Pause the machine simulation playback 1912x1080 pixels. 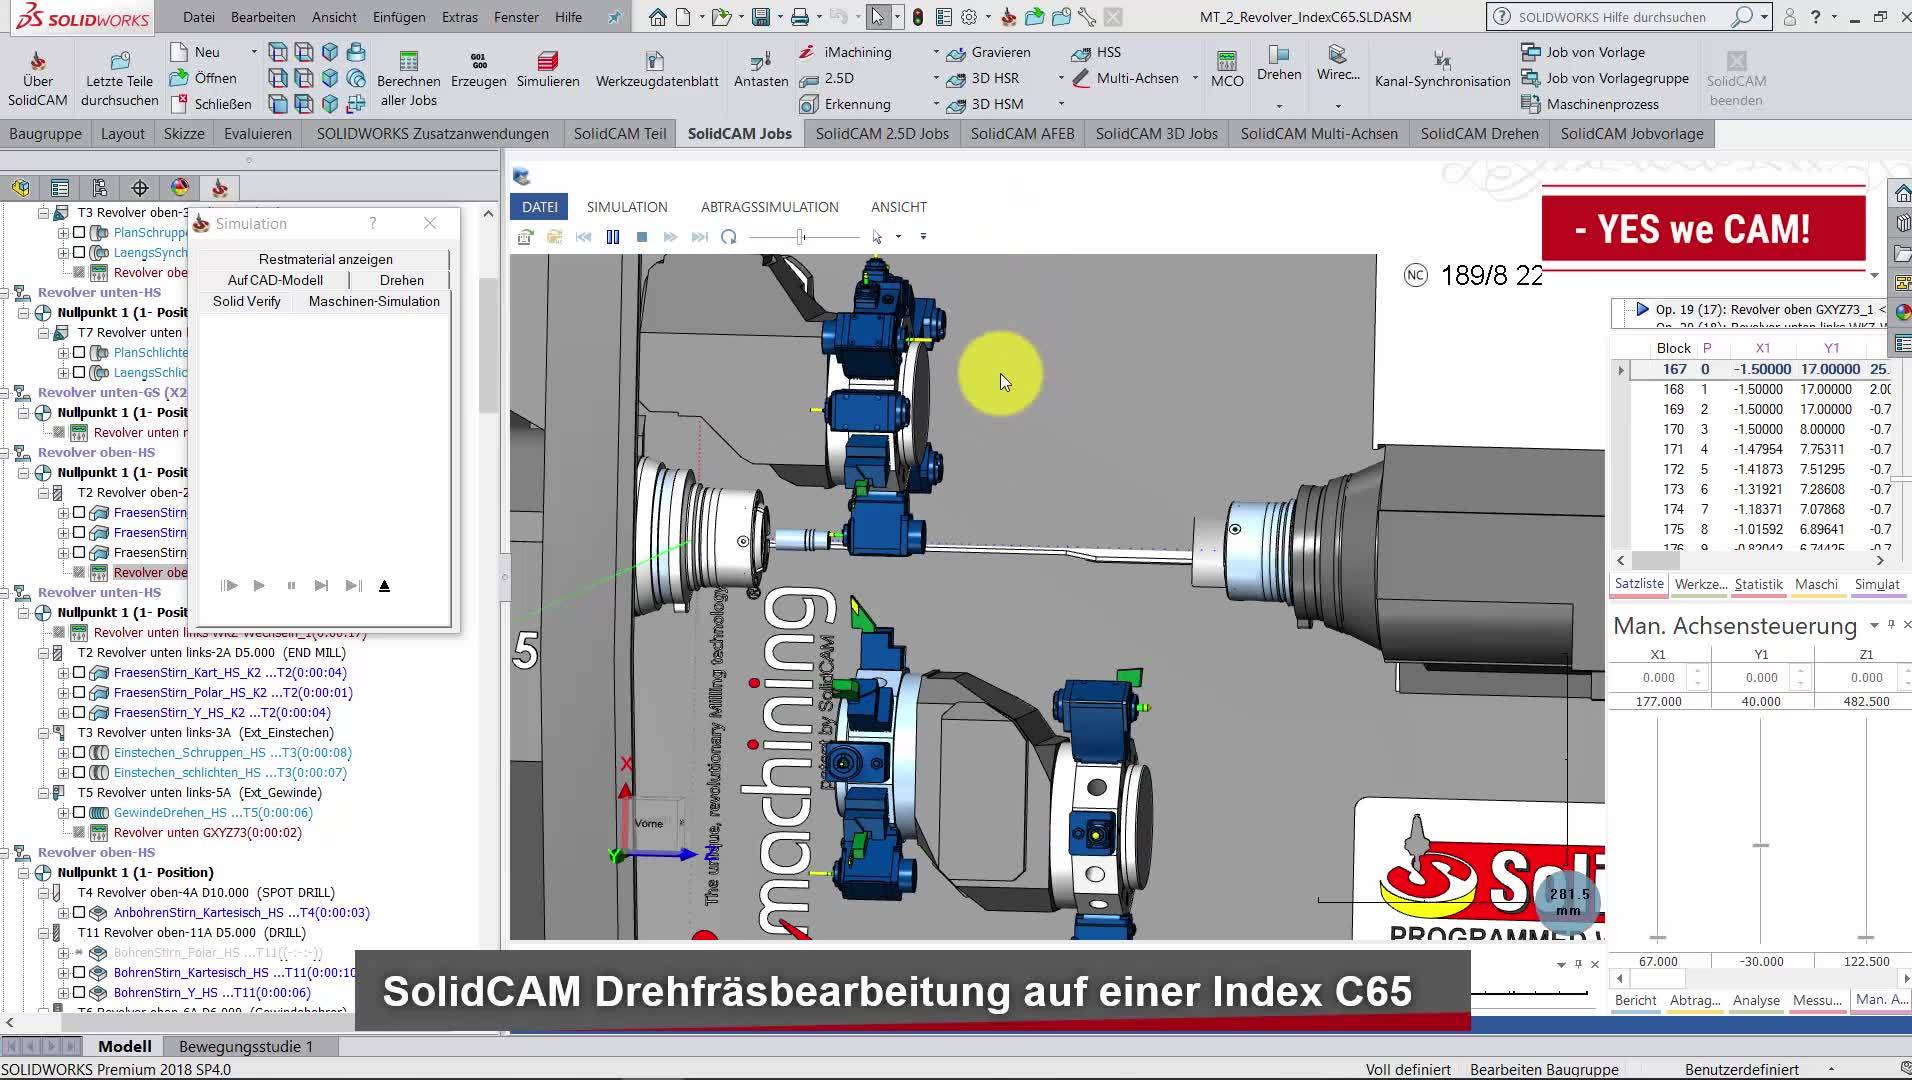click(x=613, y=237)
